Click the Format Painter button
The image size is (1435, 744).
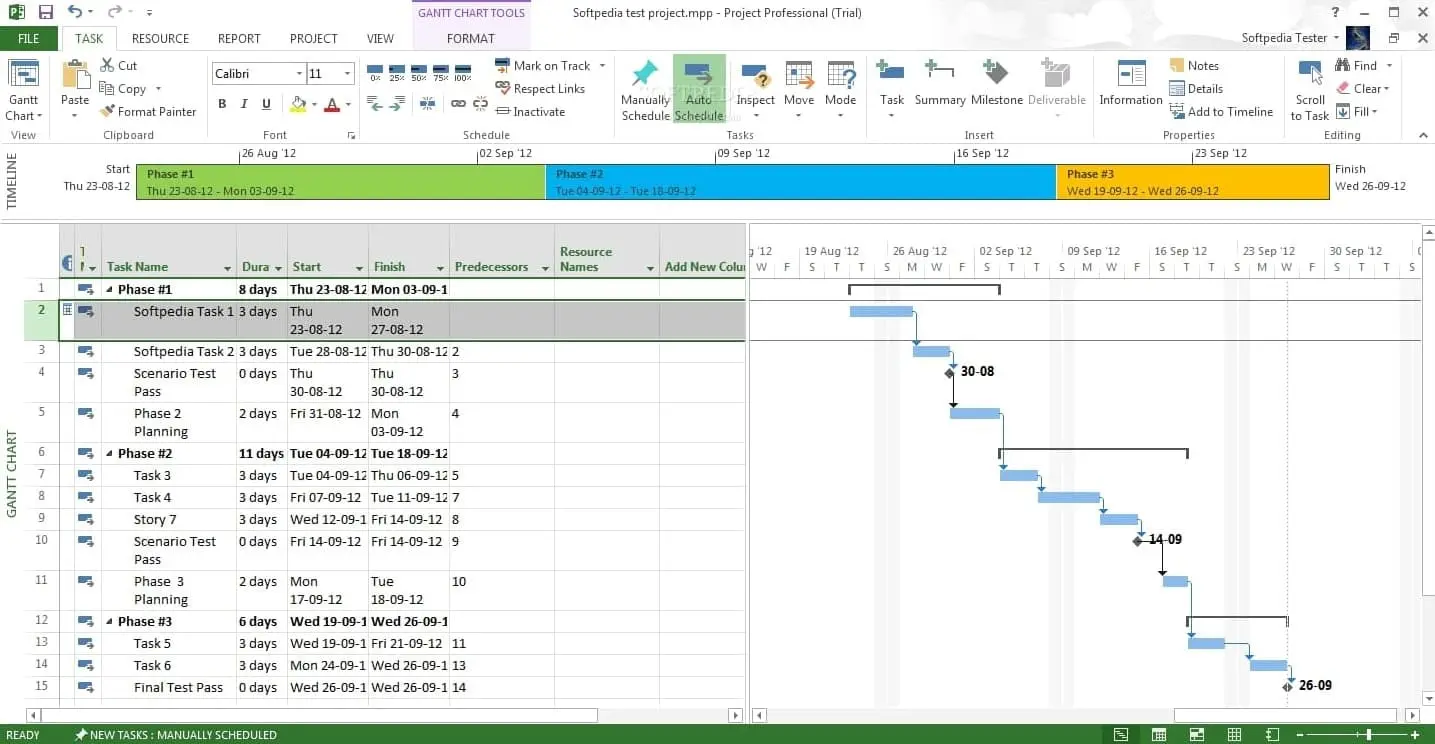tap(148, 112)
